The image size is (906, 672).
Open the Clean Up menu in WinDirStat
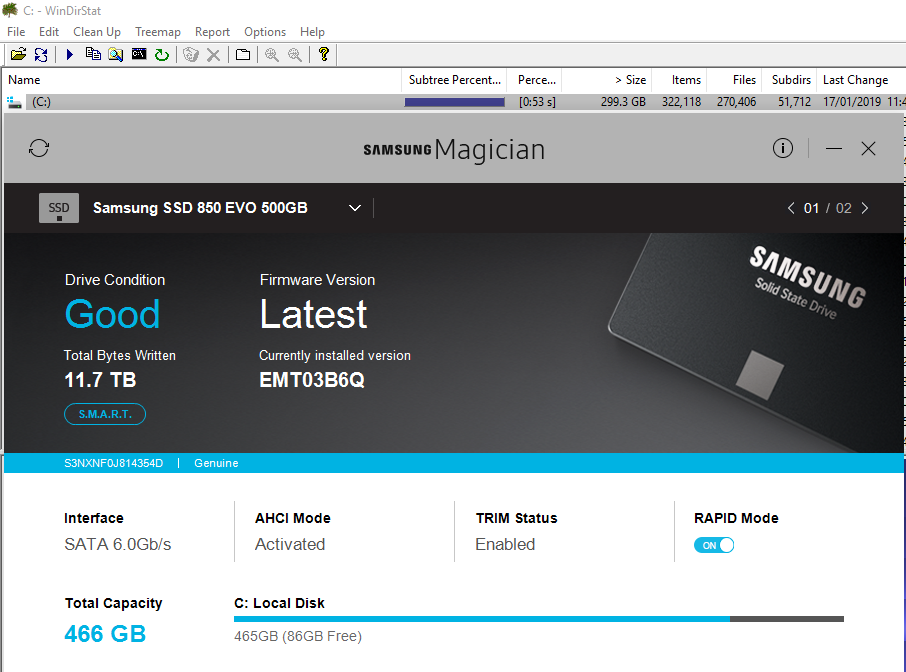[x=97, y=32]
